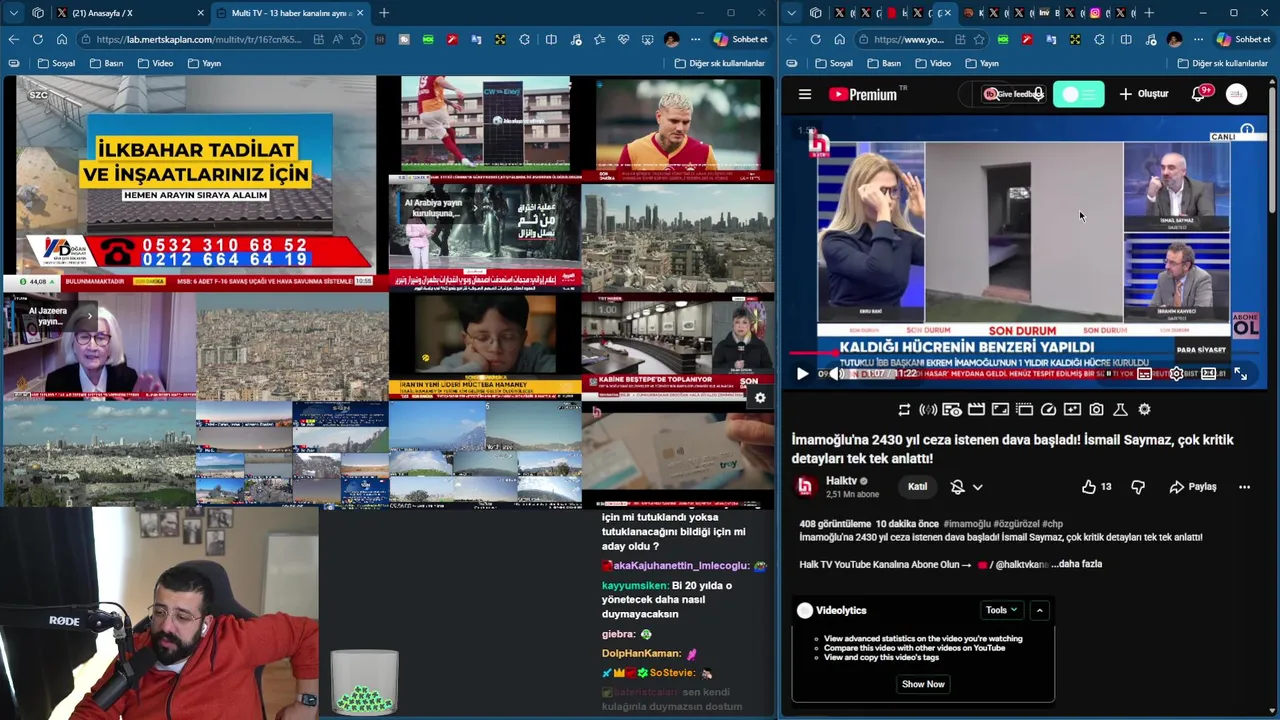The image size is (1280, 720).
Task: Click the YouTube page scrollbar in the right window
Action: 1274,150
